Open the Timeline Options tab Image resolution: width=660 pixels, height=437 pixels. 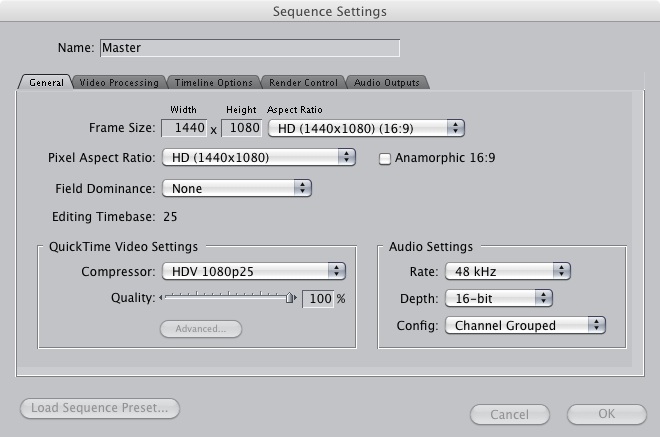[x=212, y=82]
